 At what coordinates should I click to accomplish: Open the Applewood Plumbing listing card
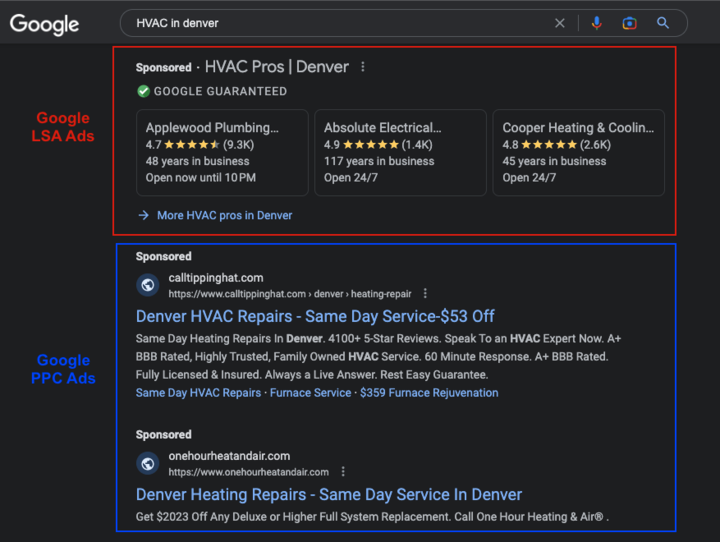click(222, 152)
